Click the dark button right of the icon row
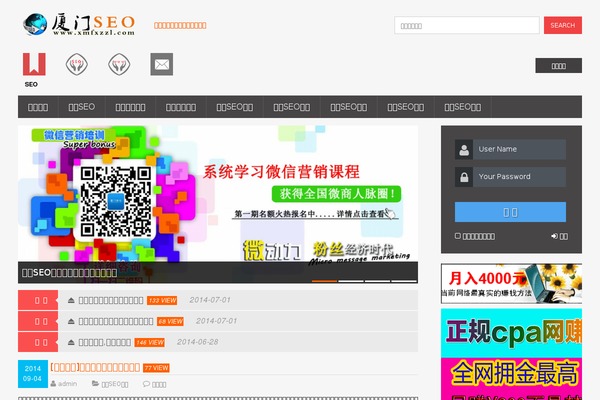Viewport: 600px width, 400px height. tap(558, 66)
